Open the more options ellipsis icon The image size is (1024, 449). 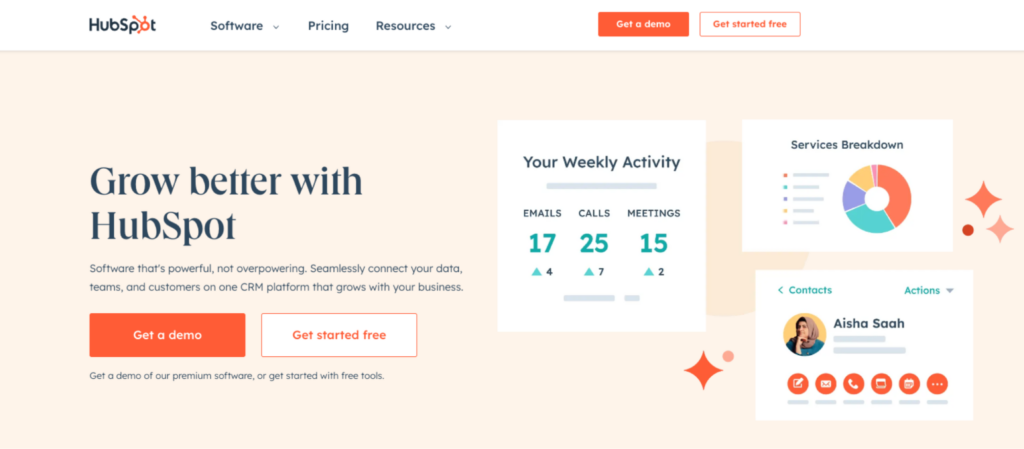click(x=937, y=383)
